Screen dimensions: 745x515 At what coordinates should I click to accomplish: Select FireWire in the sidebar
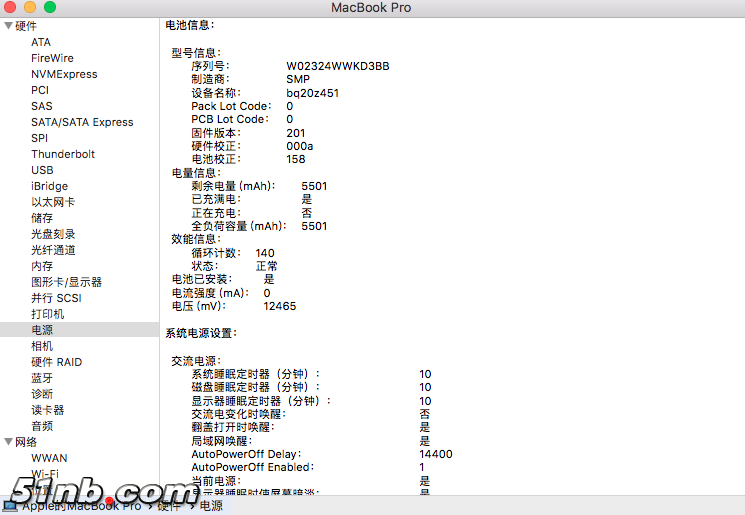pyautogui.click(x=52, y=58)
